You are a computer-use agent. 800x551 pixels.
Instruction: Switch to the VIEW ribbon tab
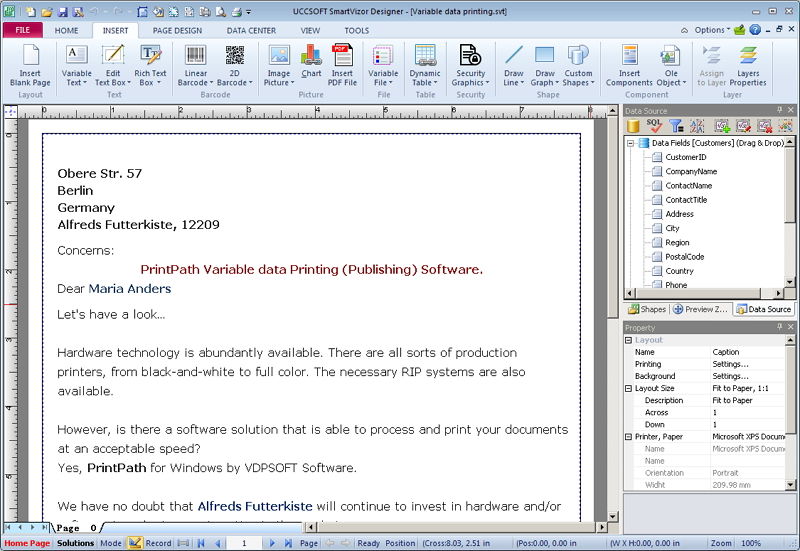click(310, 31)
